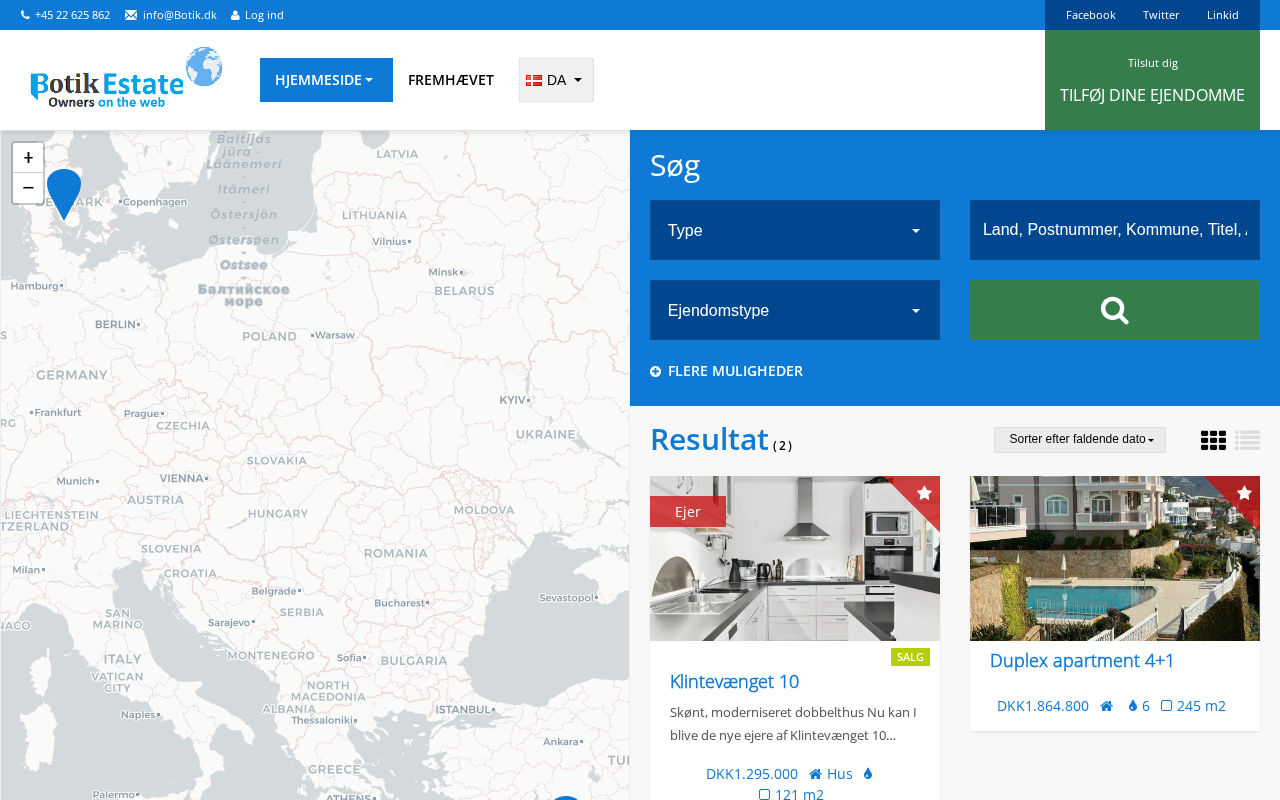This screenshot has height=800, width=1280.
Task: Click the location search input field
Action: (1114, 230)
